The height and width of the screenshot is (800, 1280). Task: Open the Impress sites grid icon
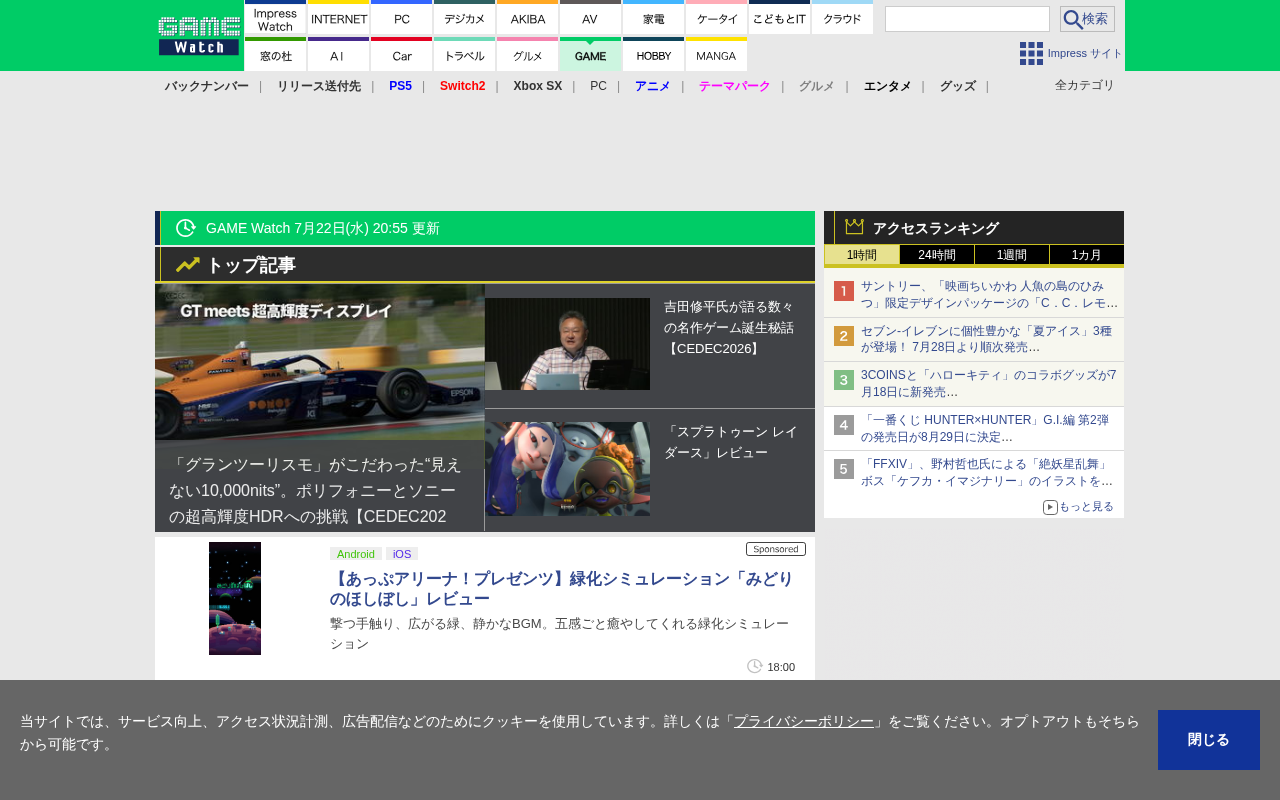click(x=1031, y=54)
